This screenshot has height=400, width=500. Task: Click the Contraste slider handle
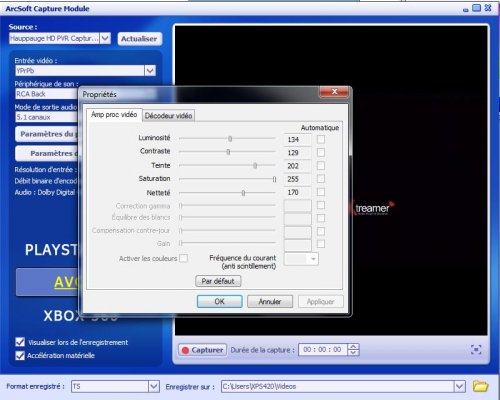228,152
